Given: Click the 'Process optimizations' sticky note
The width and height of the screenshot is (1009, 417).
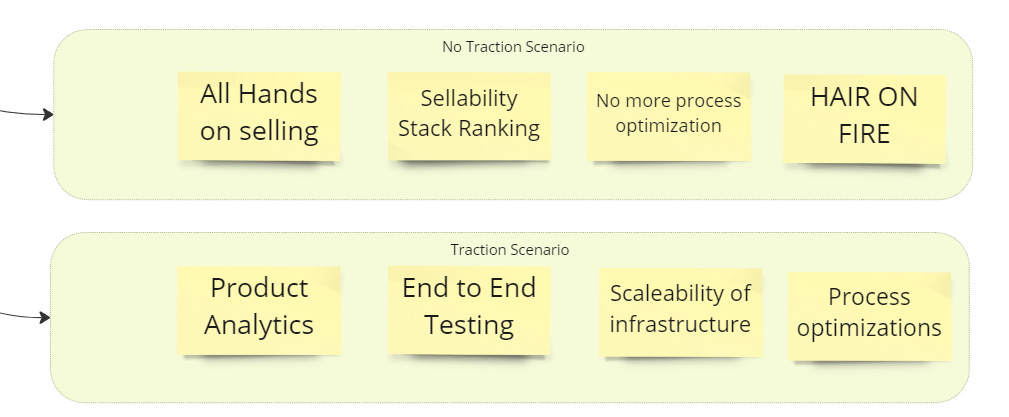Looking at the screenshot, I should point(869,316).
